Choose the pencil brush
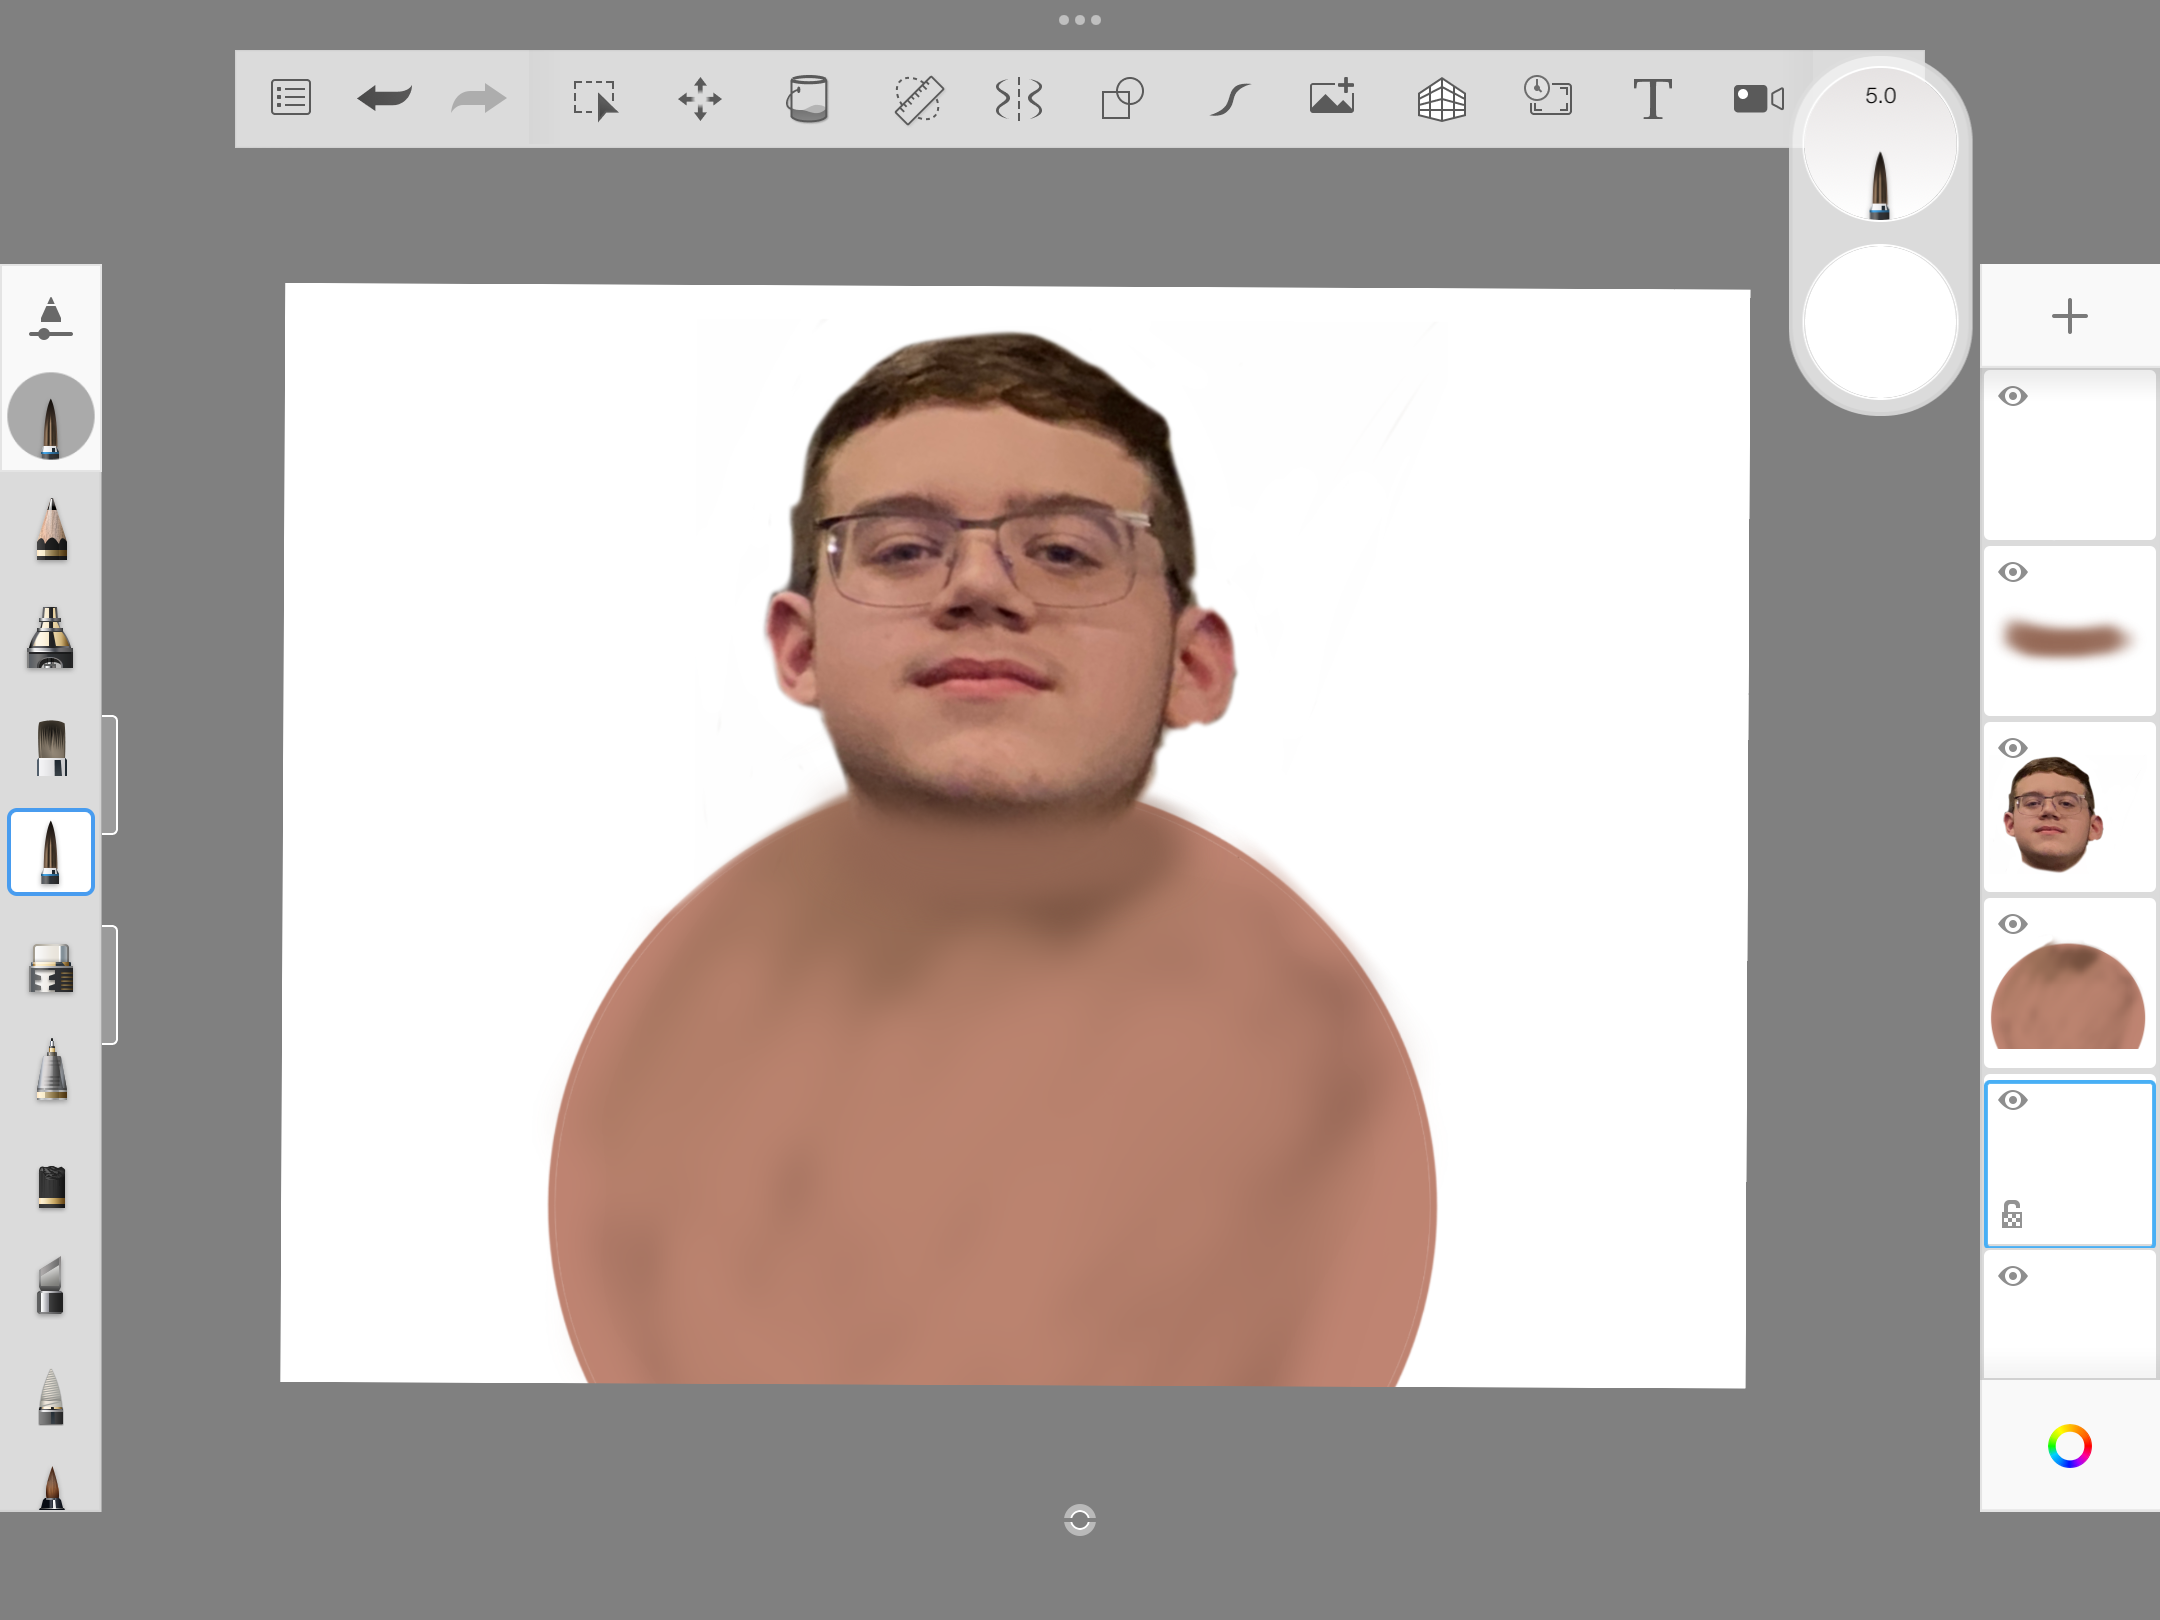This screenshot has height=1620, width=2160. pos(51,529)
